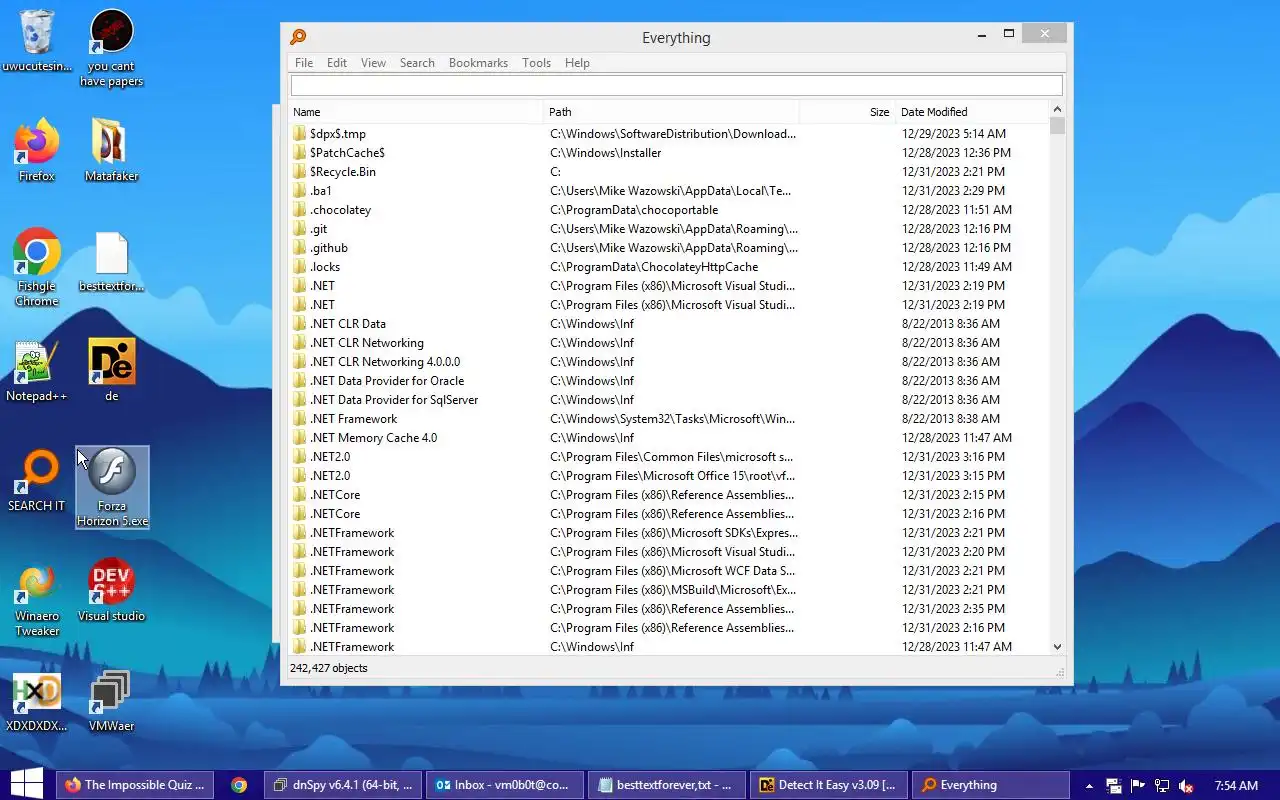Click the vertical scrollbar thumb

tap(1058, 126)
